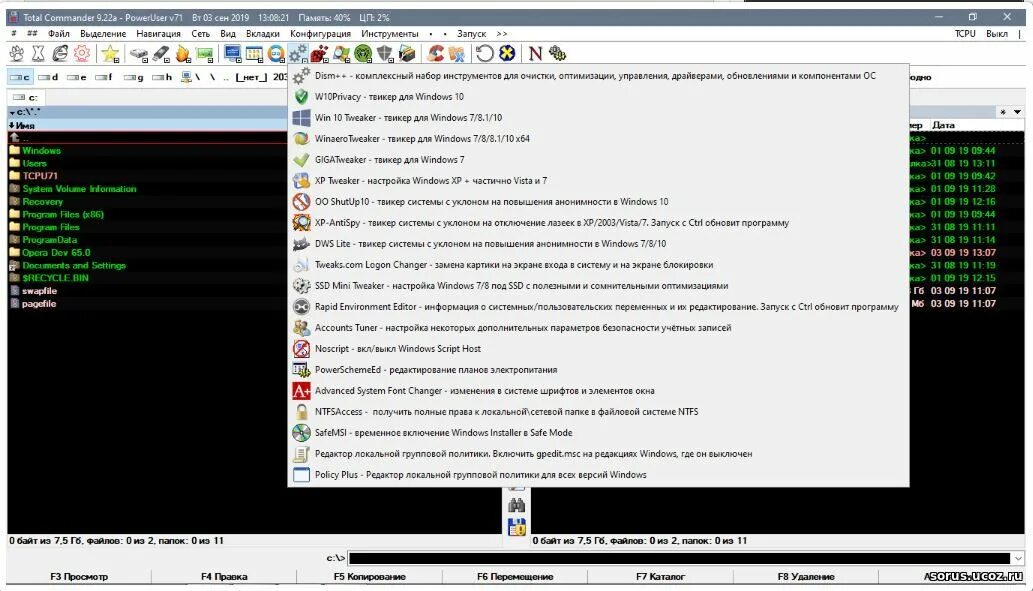The image size is (1033, 591).
Task: Open the Запуск menu
Action: [x=471, y=34]
